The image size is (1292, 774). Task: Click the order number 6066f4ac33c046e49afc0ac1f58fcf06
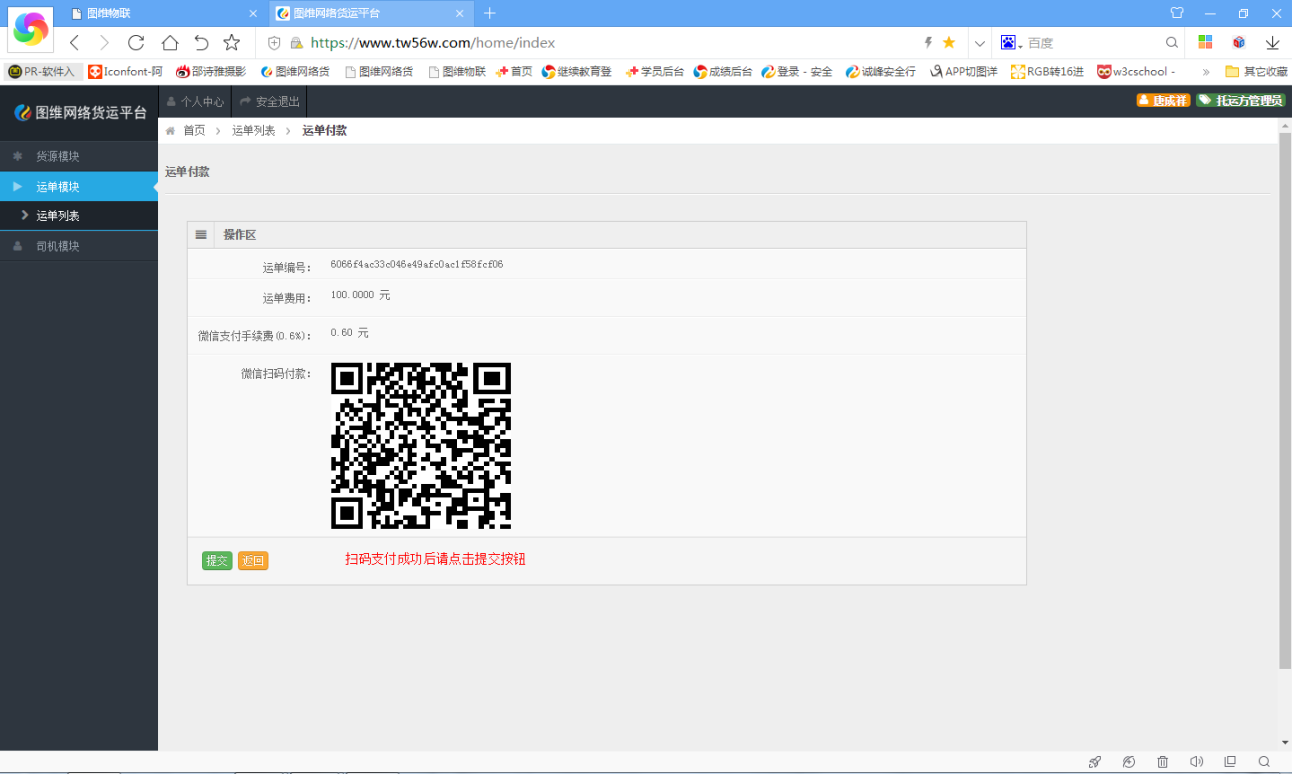(x=417, y=265)
